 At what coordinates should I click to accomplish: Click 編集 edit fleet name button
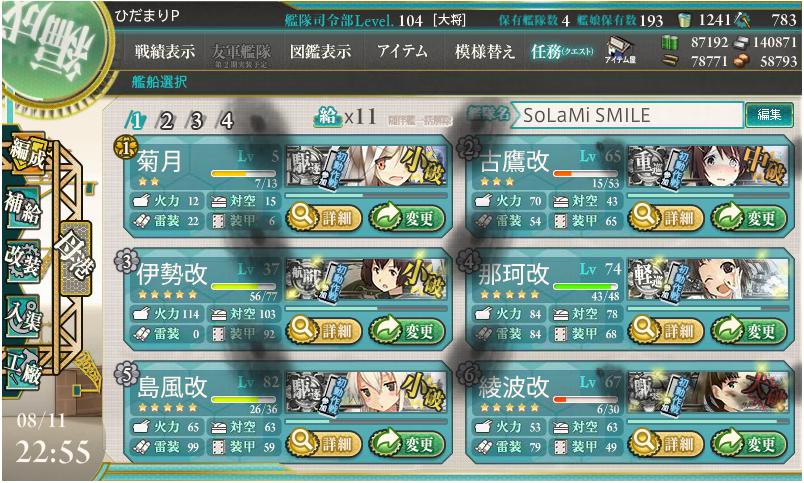click(769, 114)
